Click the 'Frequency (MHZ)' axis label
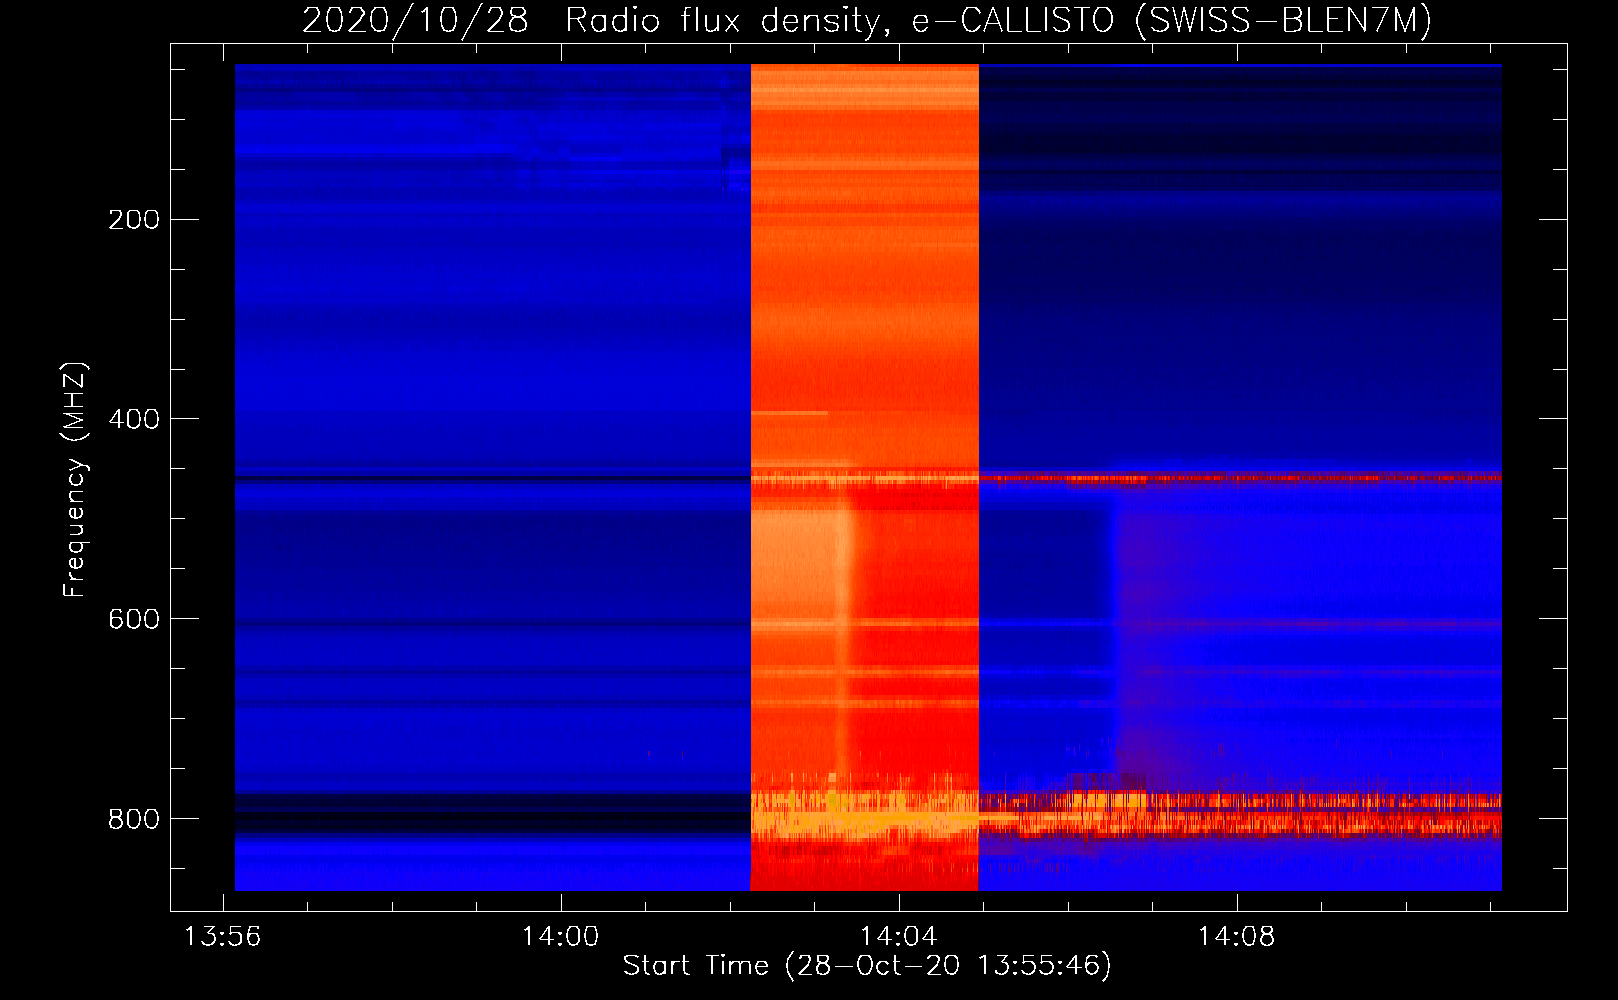 coord(75,479)
